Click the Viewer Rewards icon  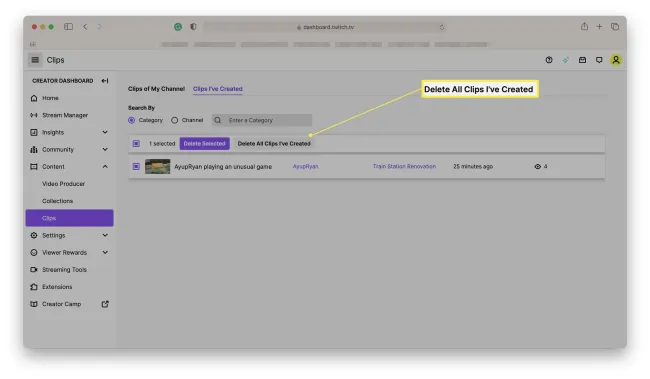34,253
